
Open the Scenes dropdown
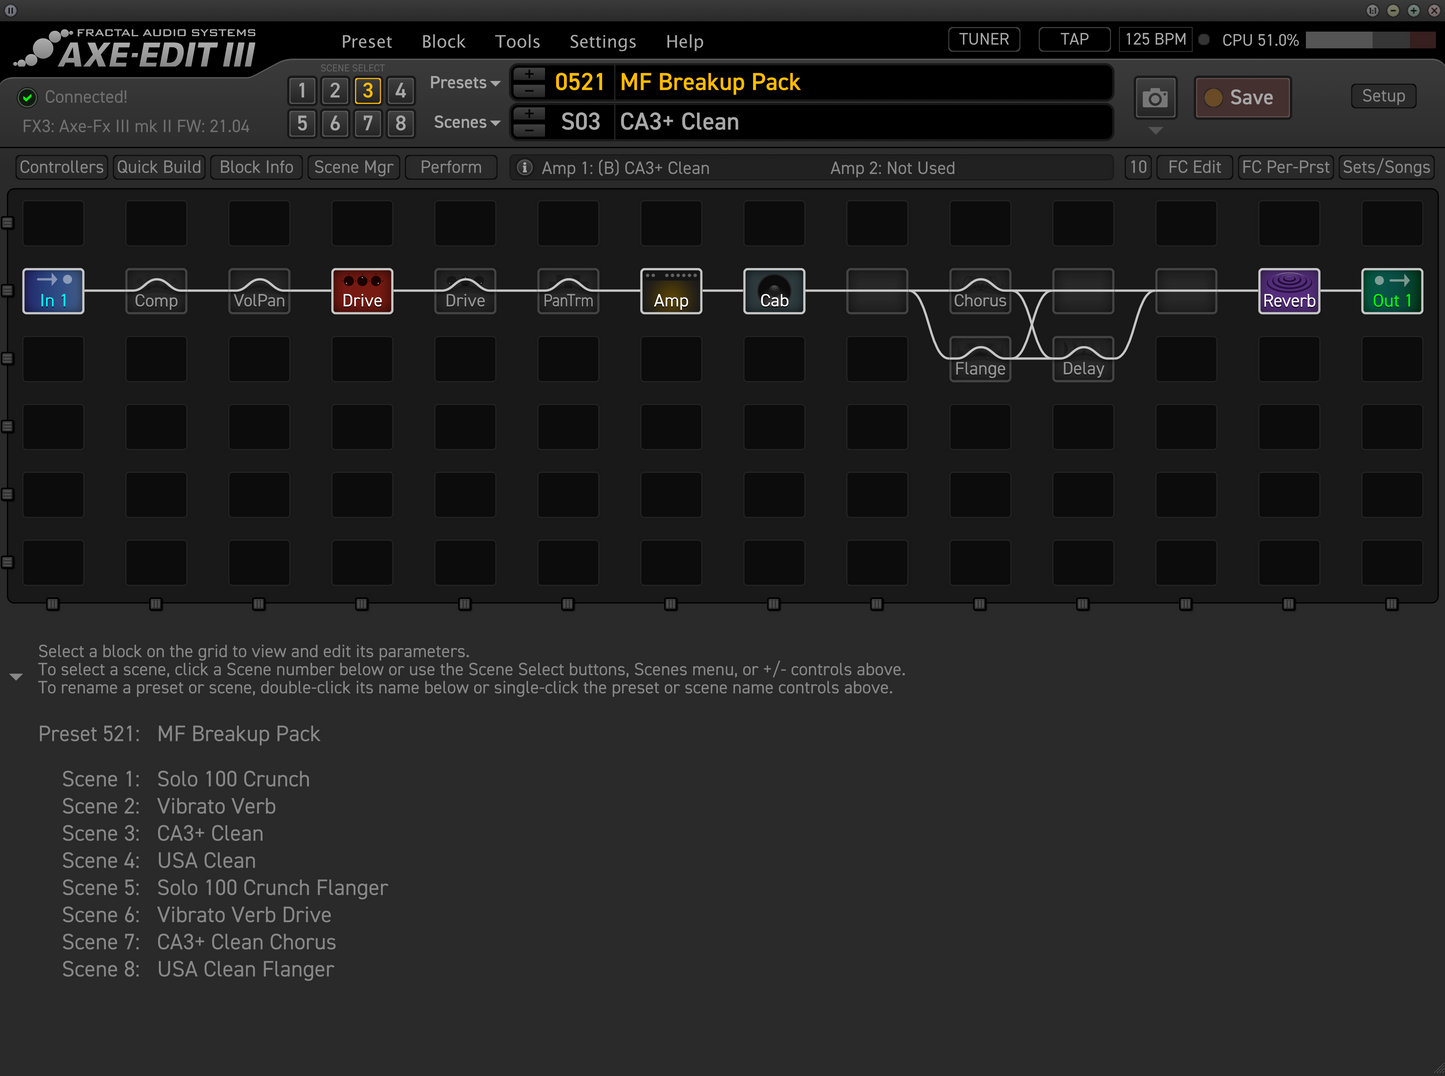point(466,122)
